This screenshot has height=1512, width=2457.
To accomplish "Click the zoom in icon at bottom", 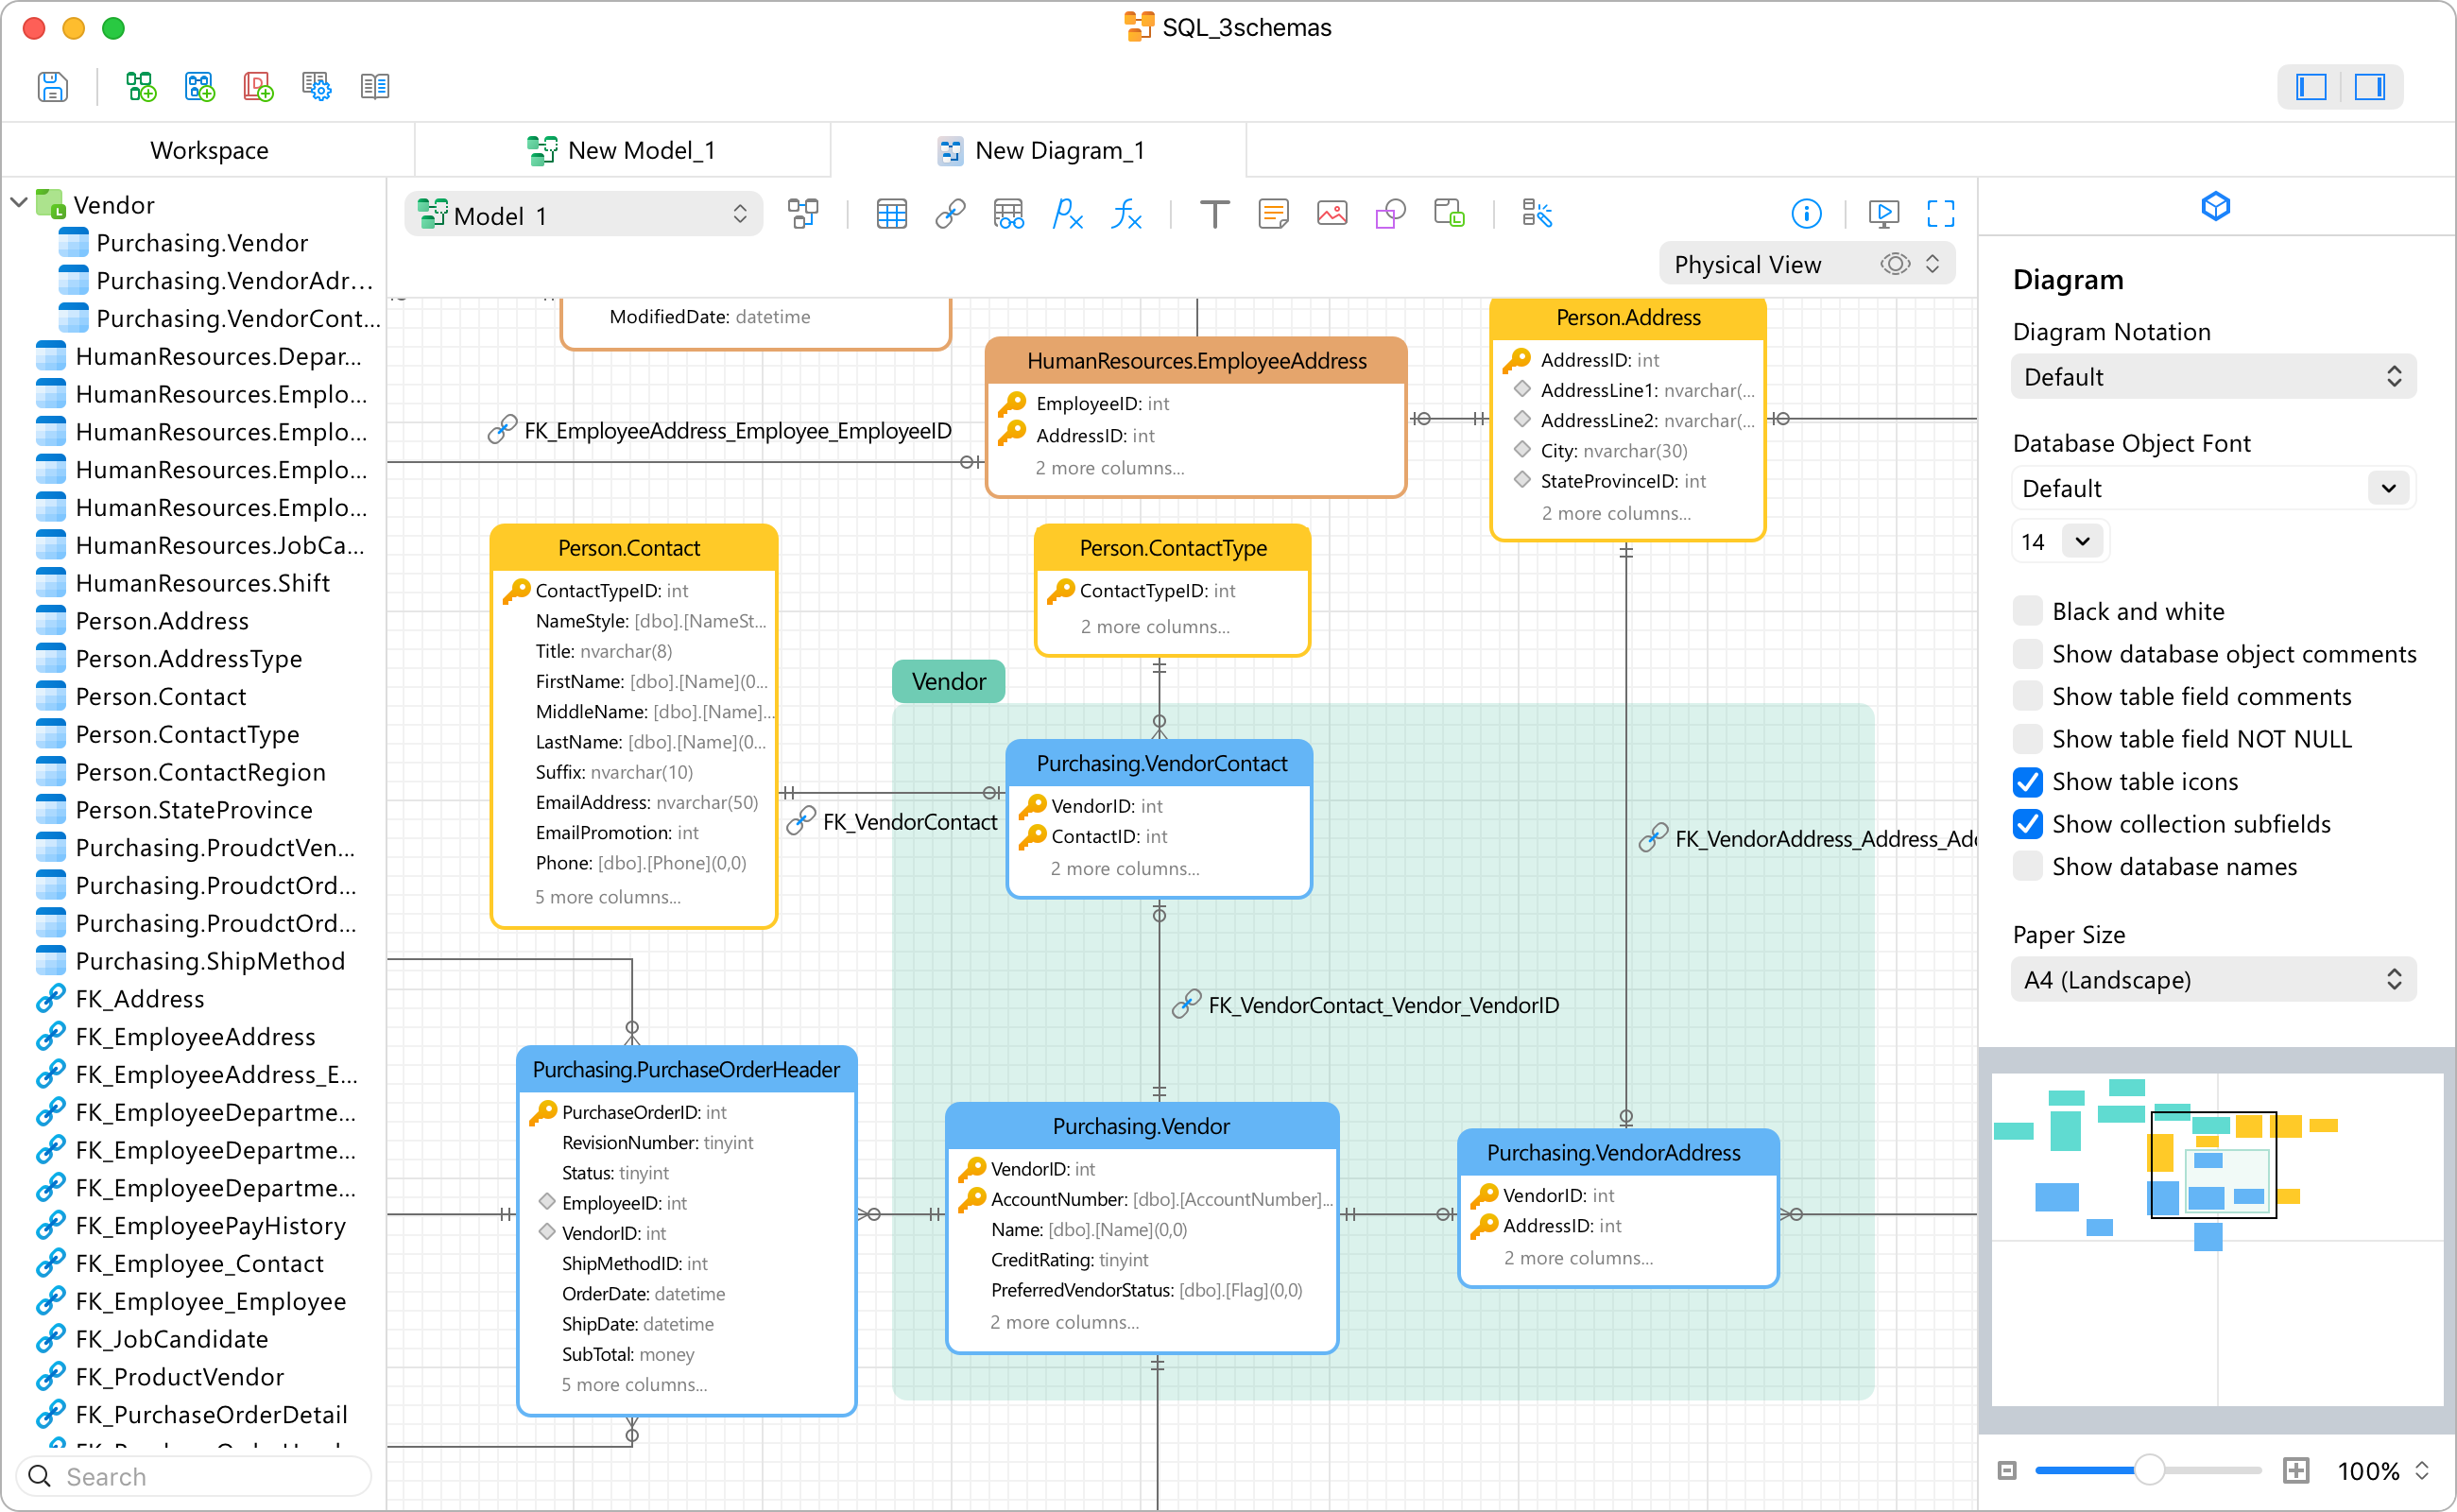I will [x=2296, y=1470].
